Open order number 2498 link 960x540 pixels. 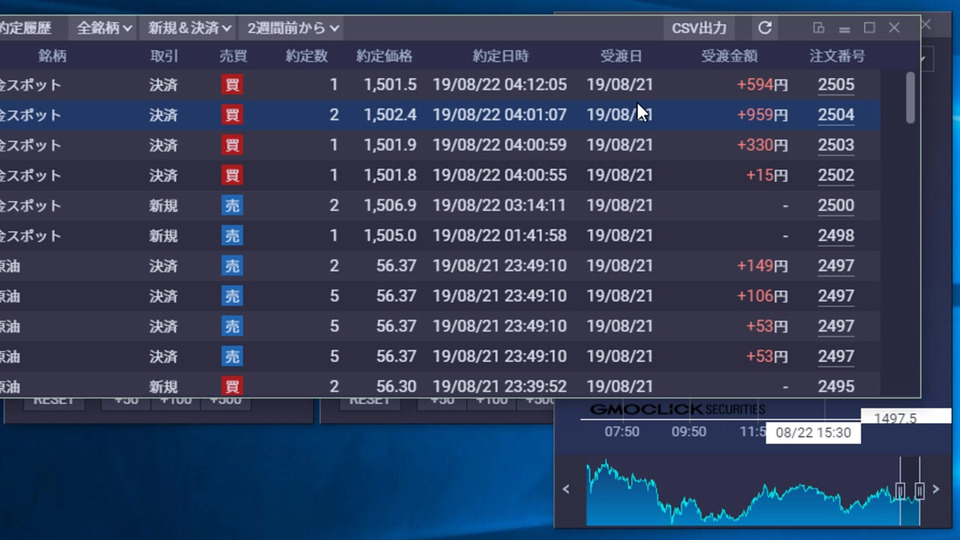(x=836, y=236)
